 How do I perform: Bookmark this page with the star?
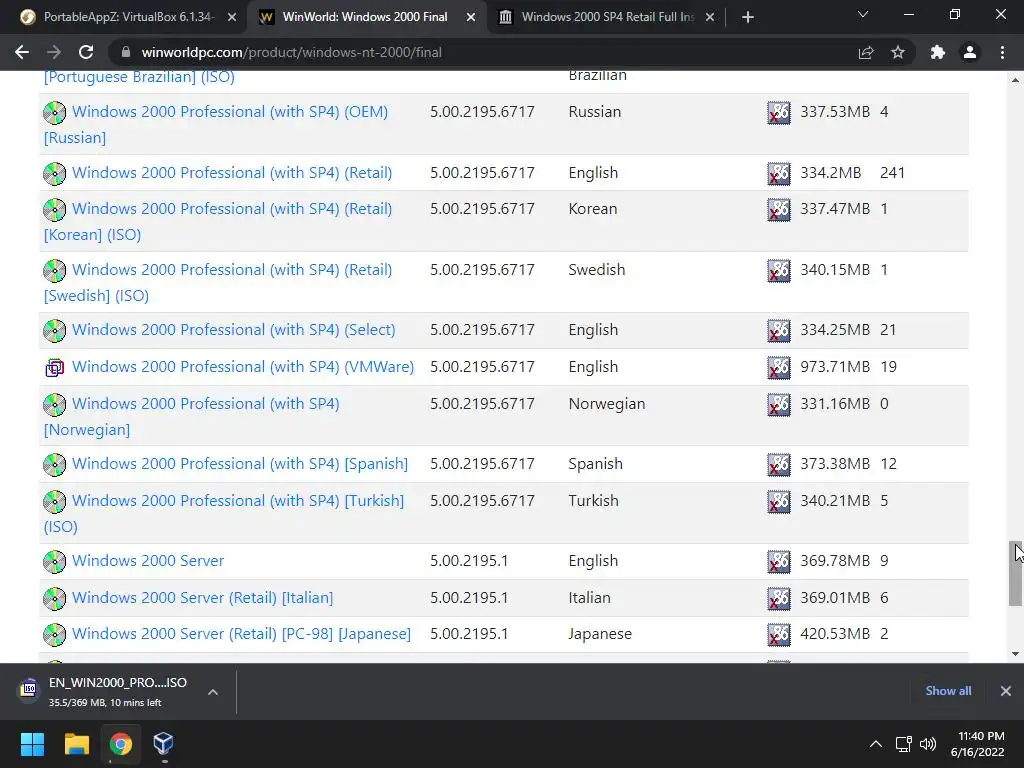[898, 52]
